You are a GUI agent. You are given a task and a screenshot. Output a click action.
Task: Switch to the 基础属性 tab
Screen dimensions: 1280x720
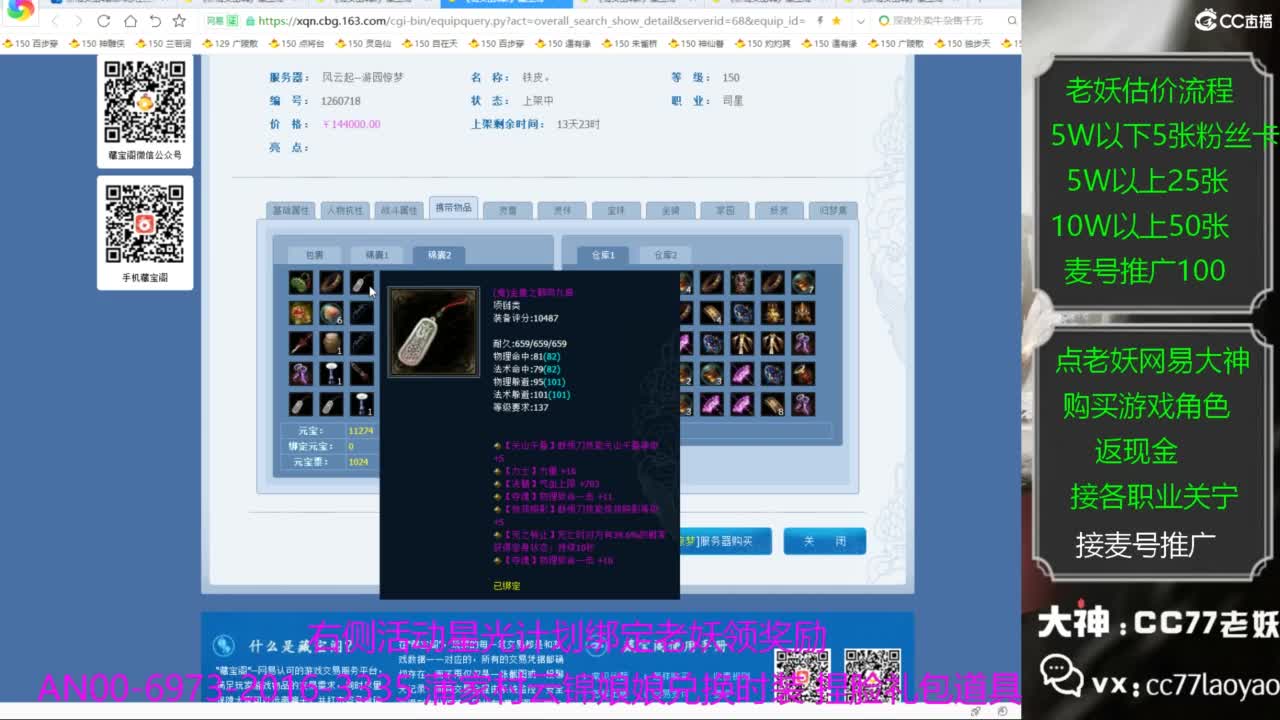(x=291, y=211)
